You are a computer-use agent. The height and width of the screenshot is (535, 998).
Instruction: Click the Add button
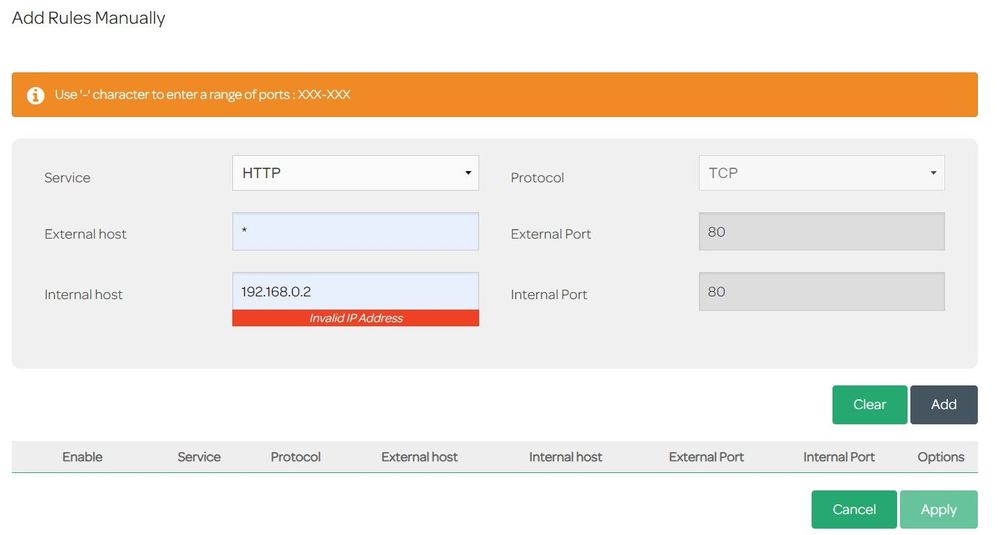click(943, 405)
